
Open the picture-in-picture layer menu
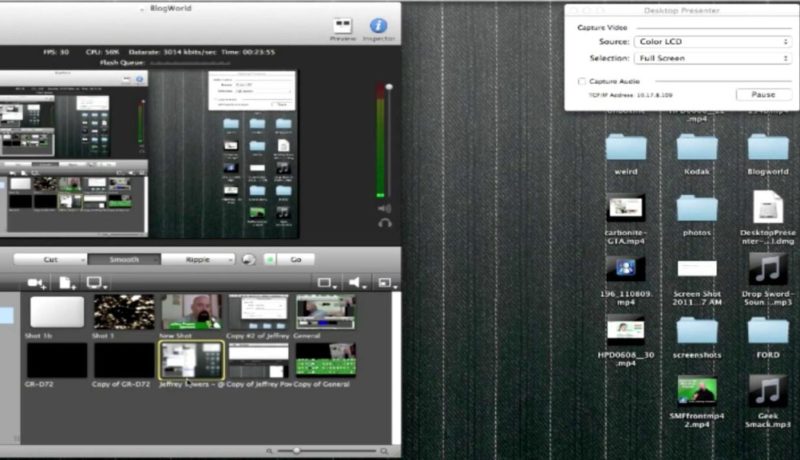(388, 283)
